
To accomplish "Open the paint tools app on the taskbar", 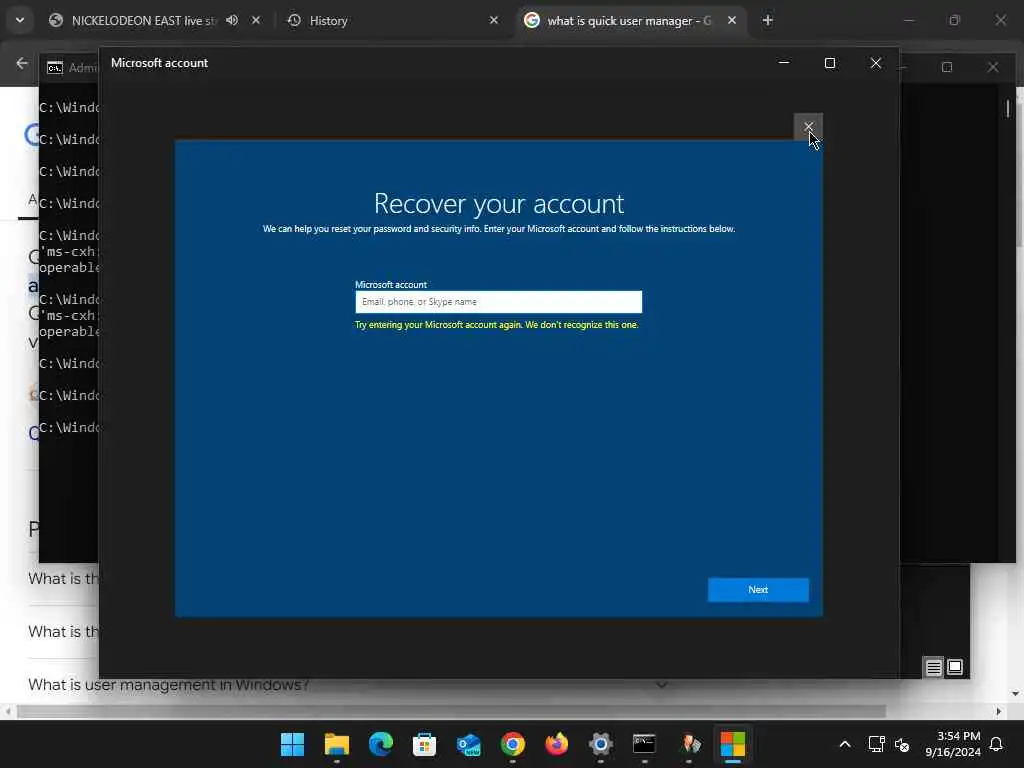I will 689,744.
